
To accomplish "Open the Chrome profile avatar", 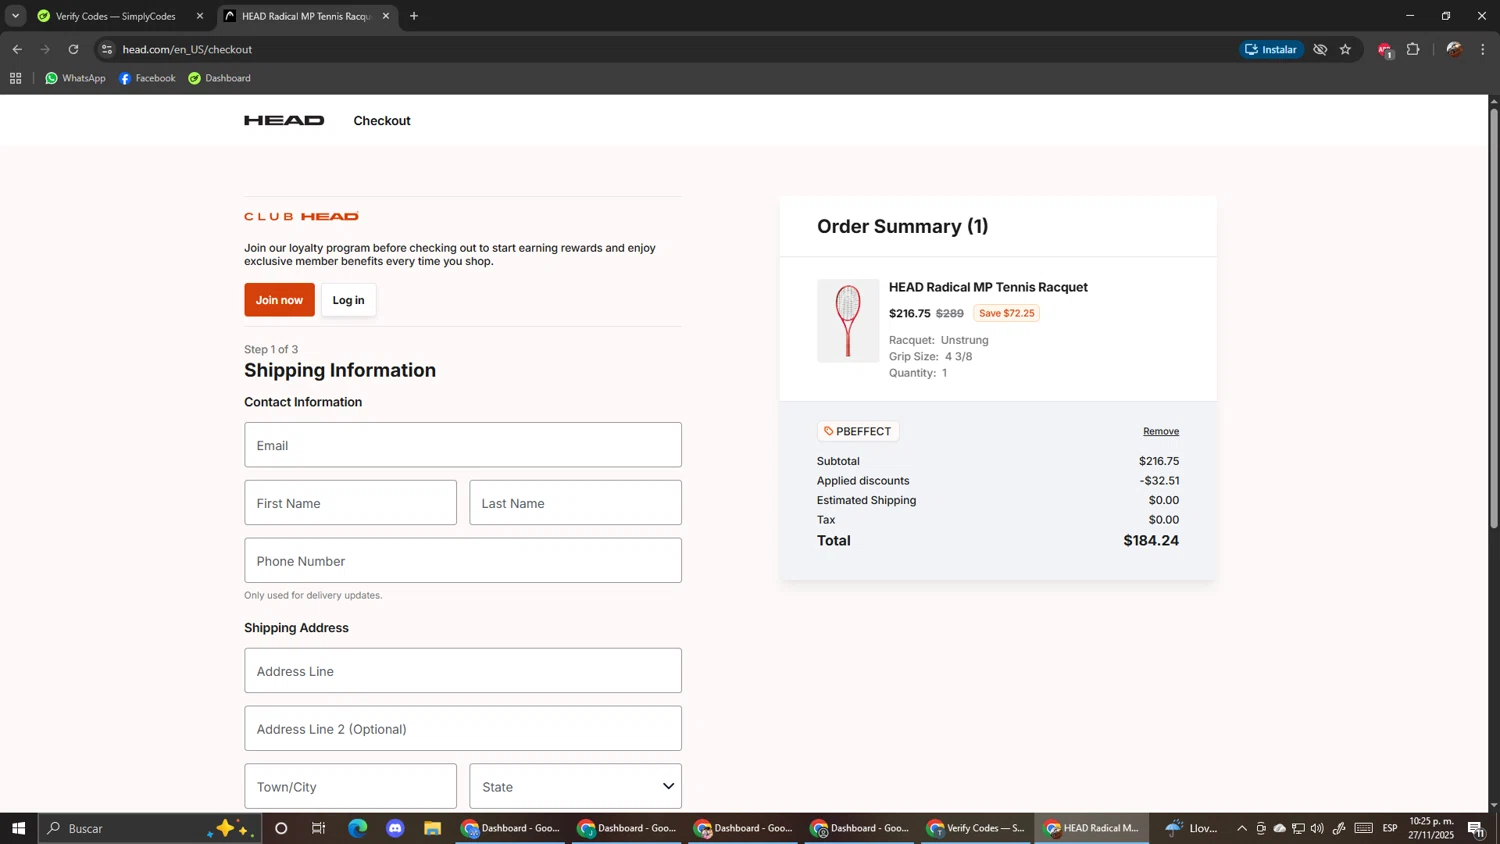I will (1454, 49).
